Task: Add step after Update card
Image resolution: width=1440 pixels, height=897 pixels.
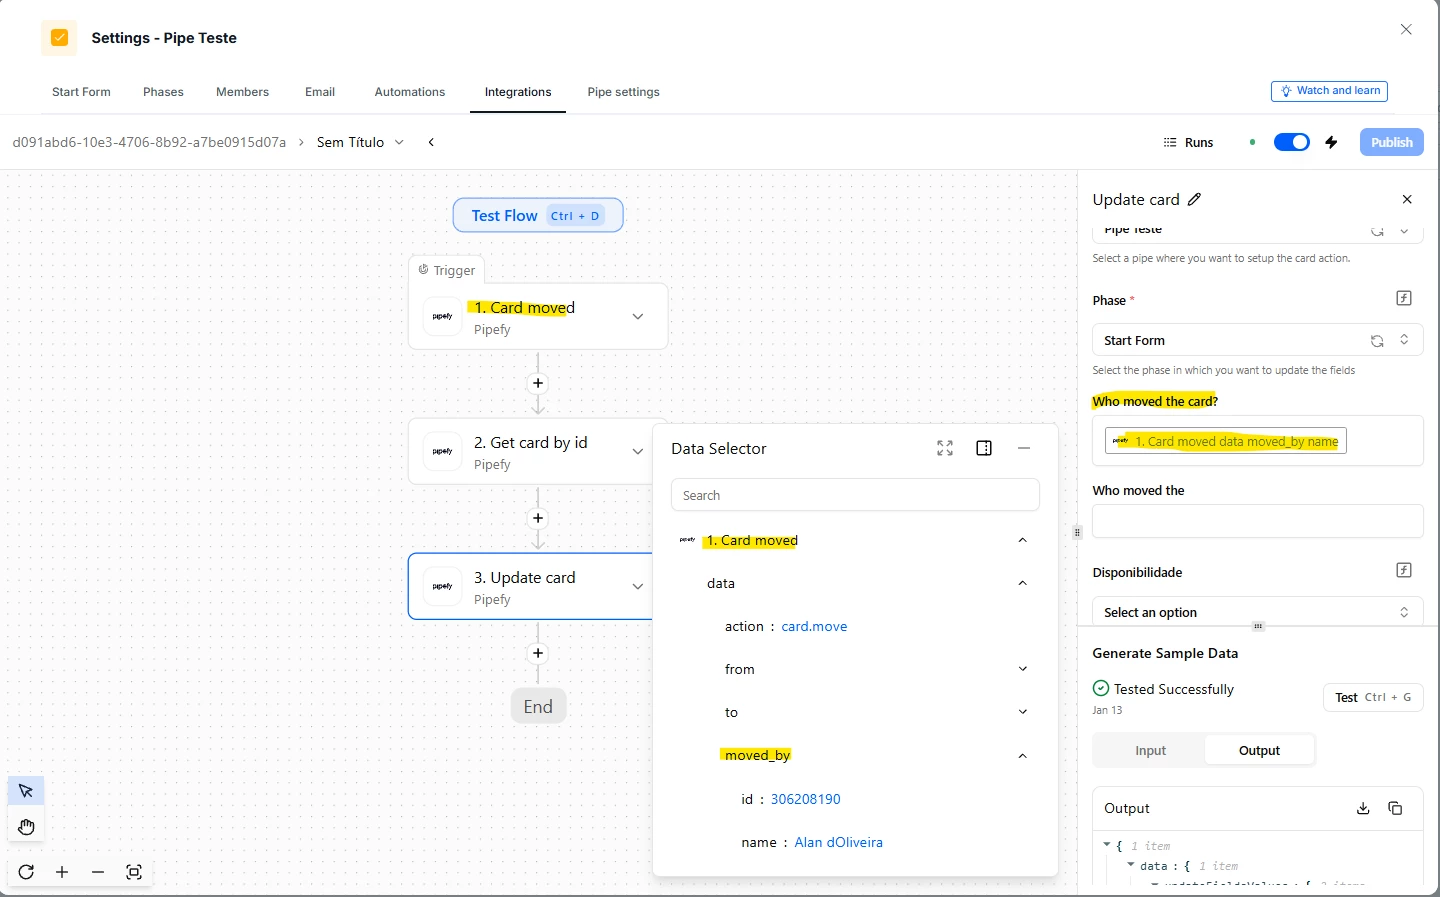Action: pos(538,653)
